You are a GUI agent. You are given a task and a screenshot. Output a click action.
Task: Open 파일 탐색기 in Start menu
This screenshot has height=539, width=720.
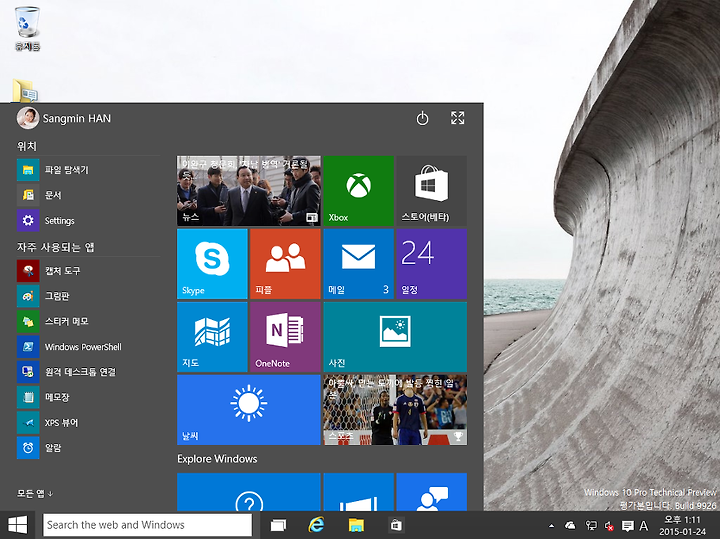click(x=88, y=170)
